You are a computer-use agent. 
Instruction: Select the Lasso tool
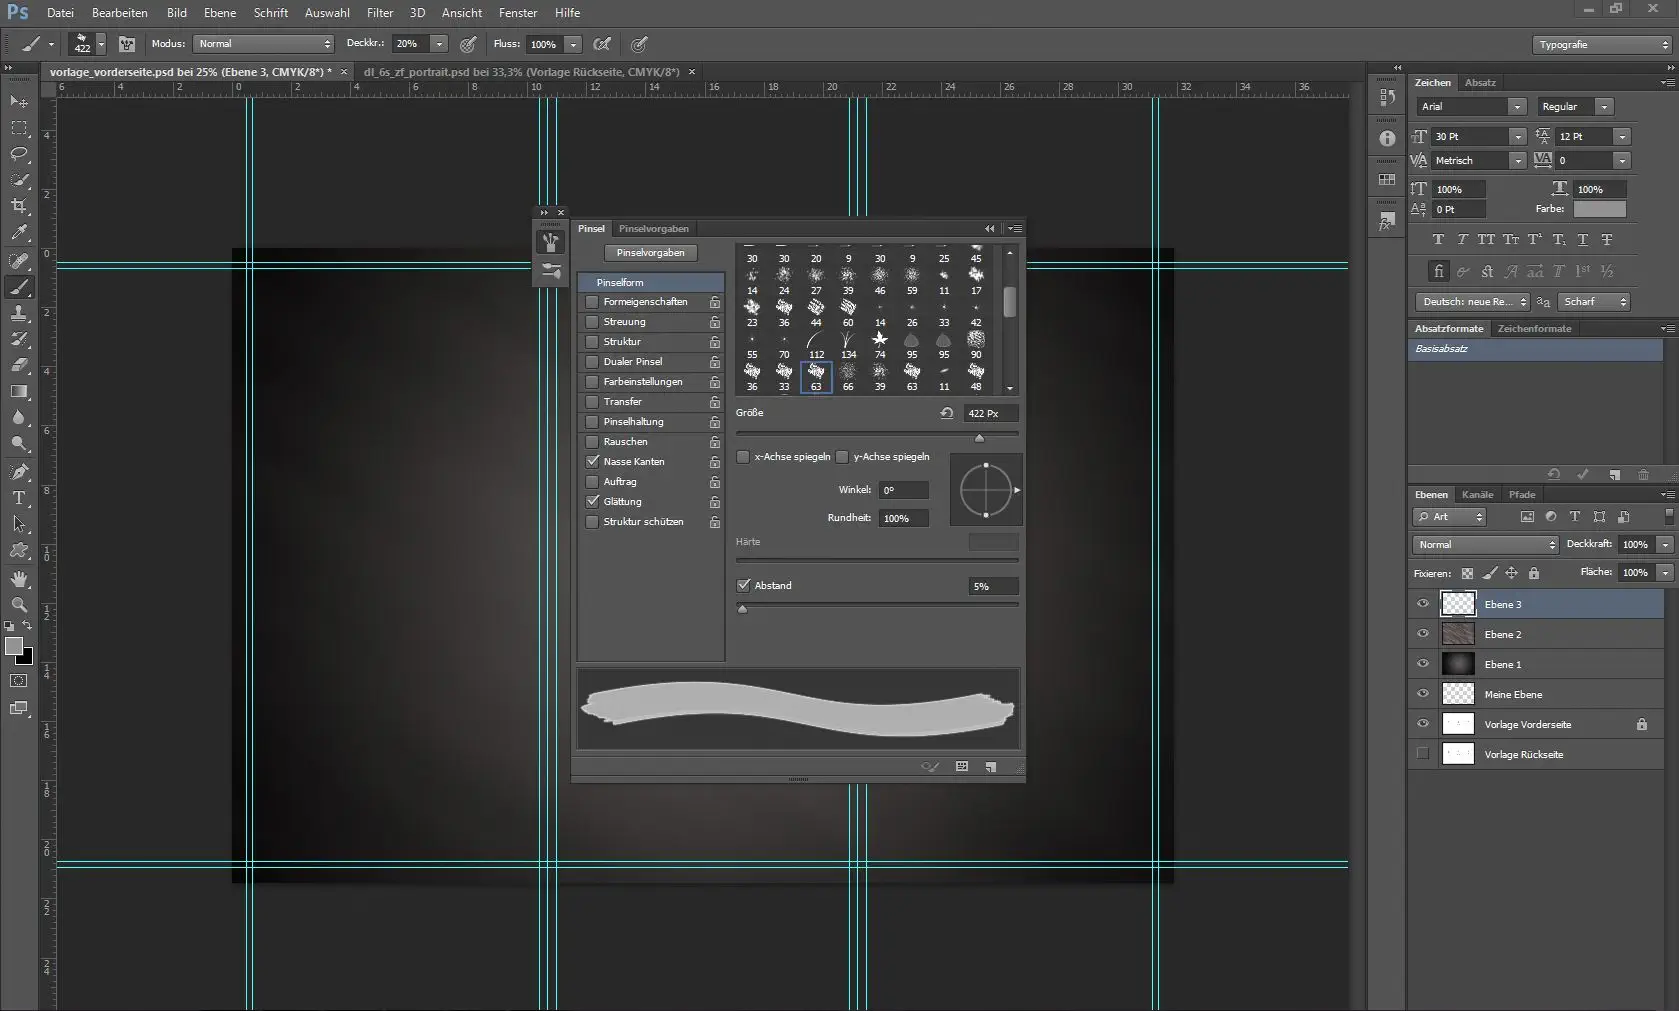(x=19, y=154)
